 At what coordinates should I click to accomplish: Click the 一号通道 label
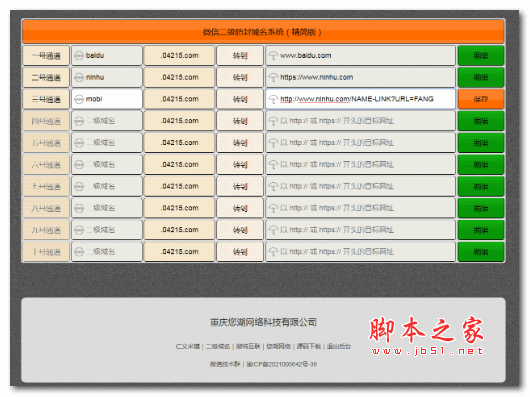pos(46,55)
